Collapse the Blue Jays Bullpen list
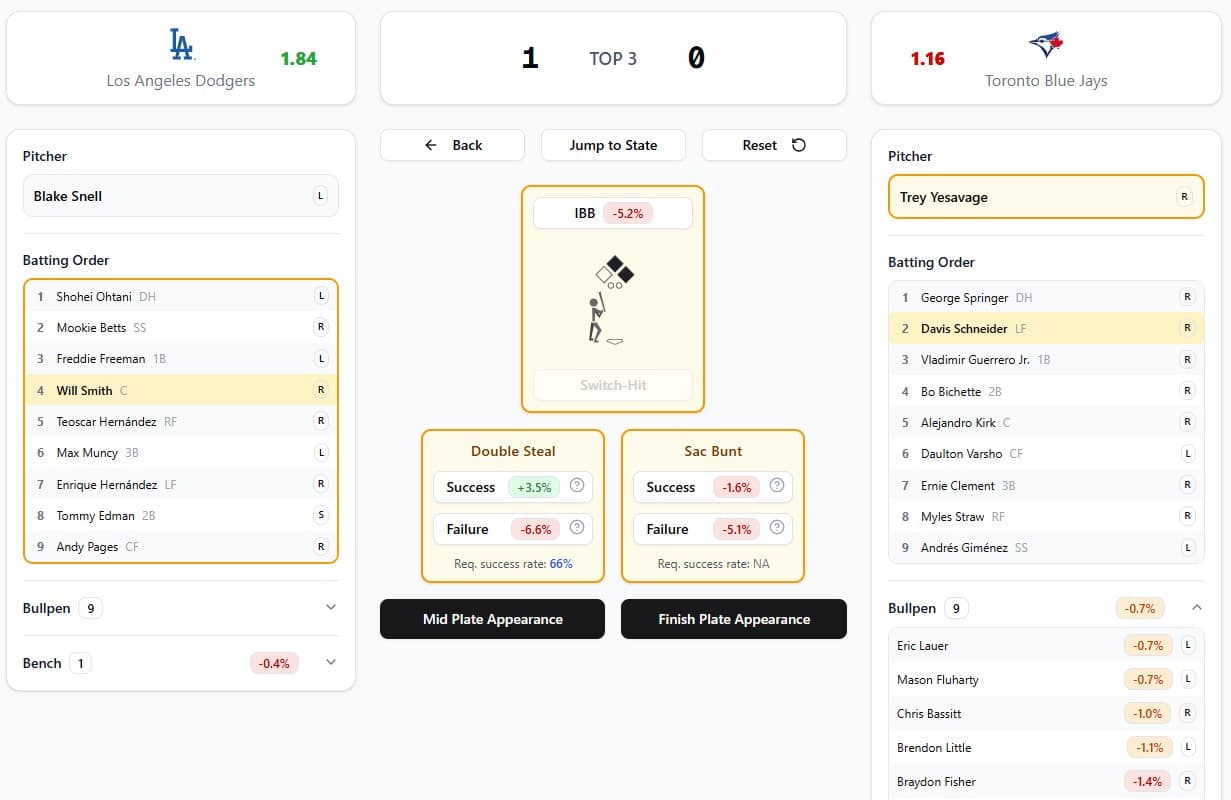Image resolution: width=1231 pixels, height=800 pixels. click(x=1196, y=607)
